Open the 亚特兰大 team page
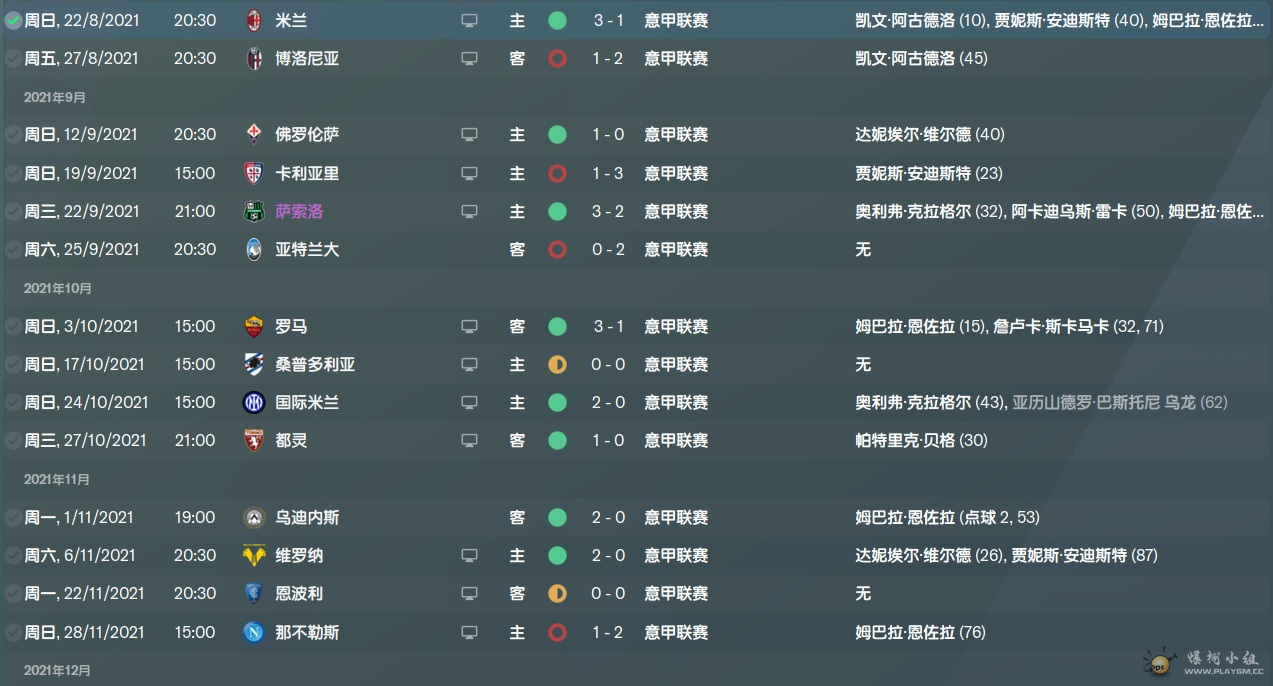The image size is (1273, 686). [x=307, y=249]
